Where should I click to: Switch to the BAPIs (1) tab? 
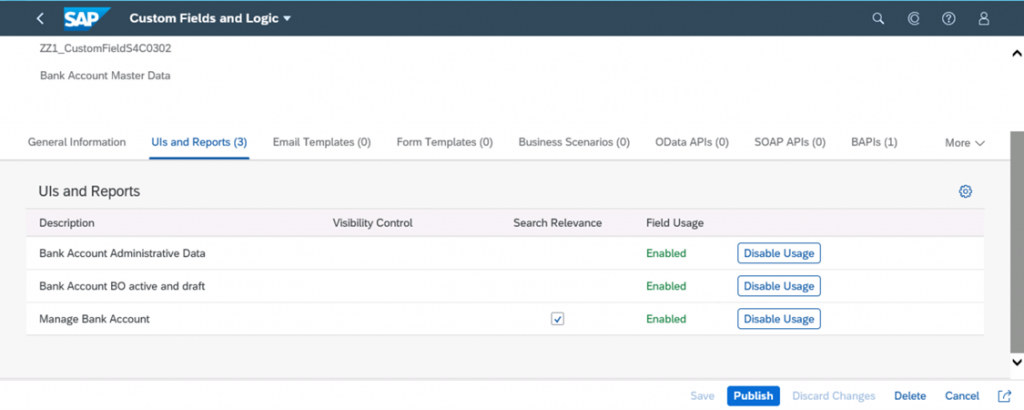(x=874, y=142)
